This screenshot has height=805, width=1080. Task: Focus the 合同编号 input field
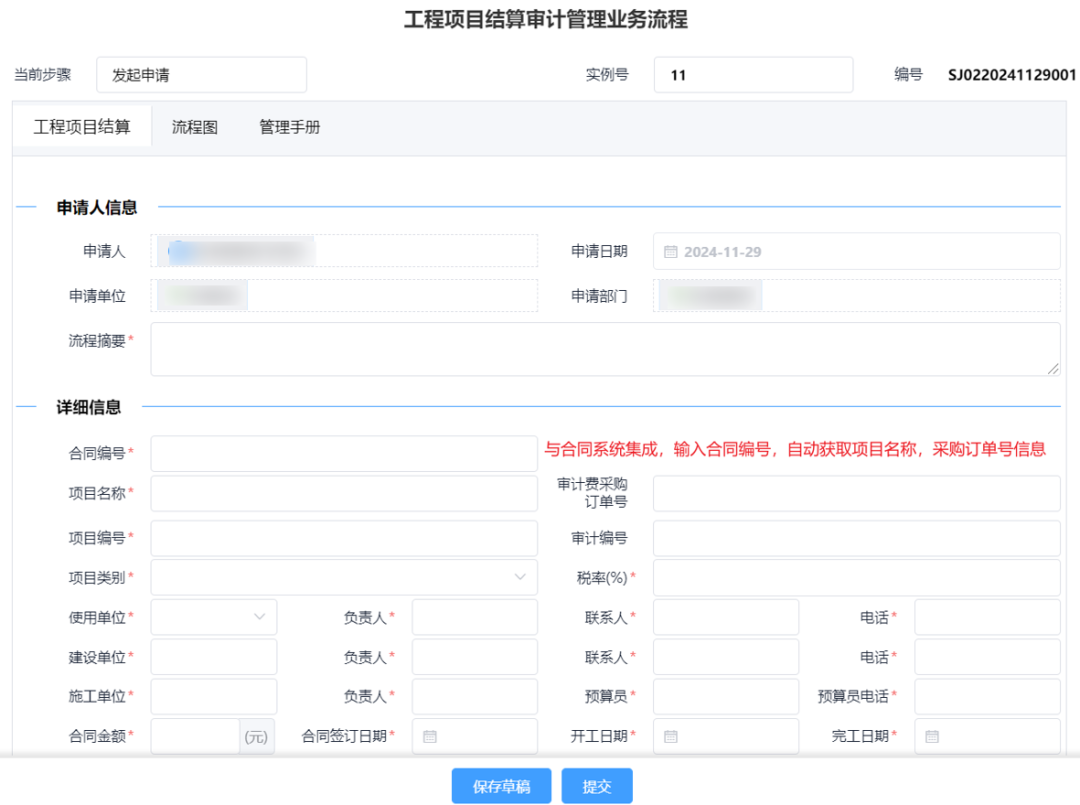click(x=344, y=453)
